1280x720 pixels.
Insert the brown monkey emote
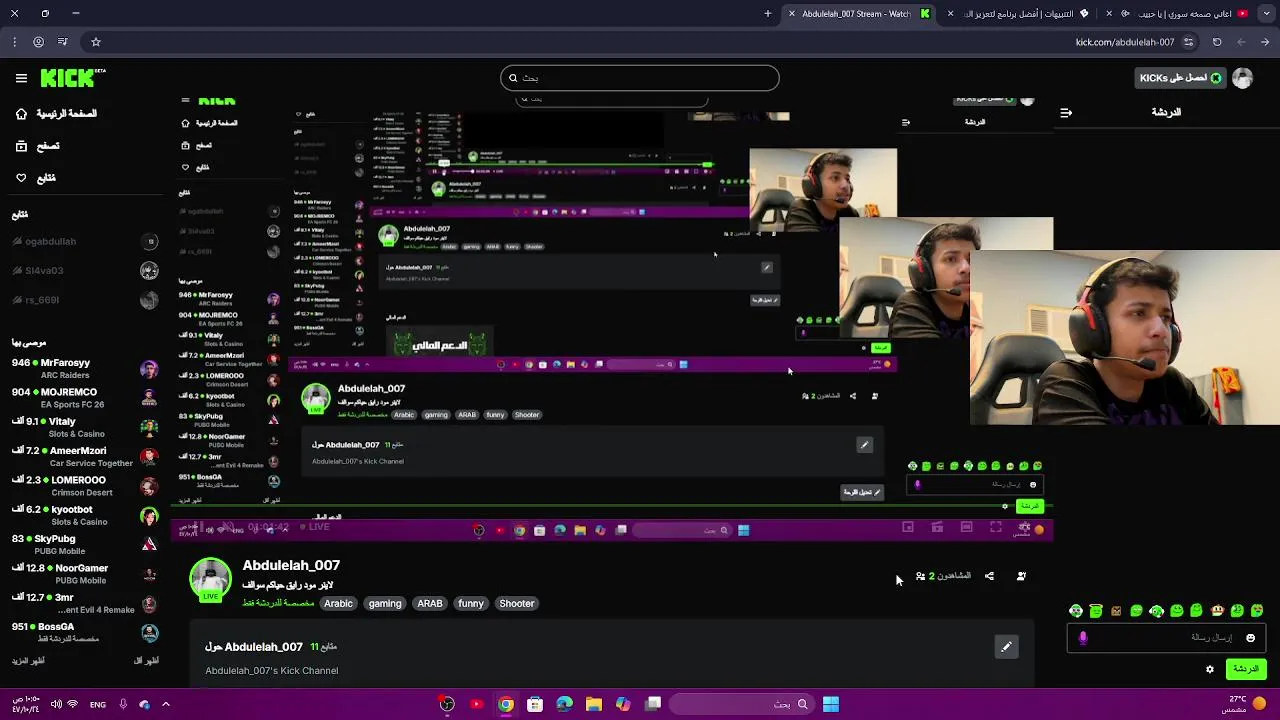click(x=1217, y=611)
